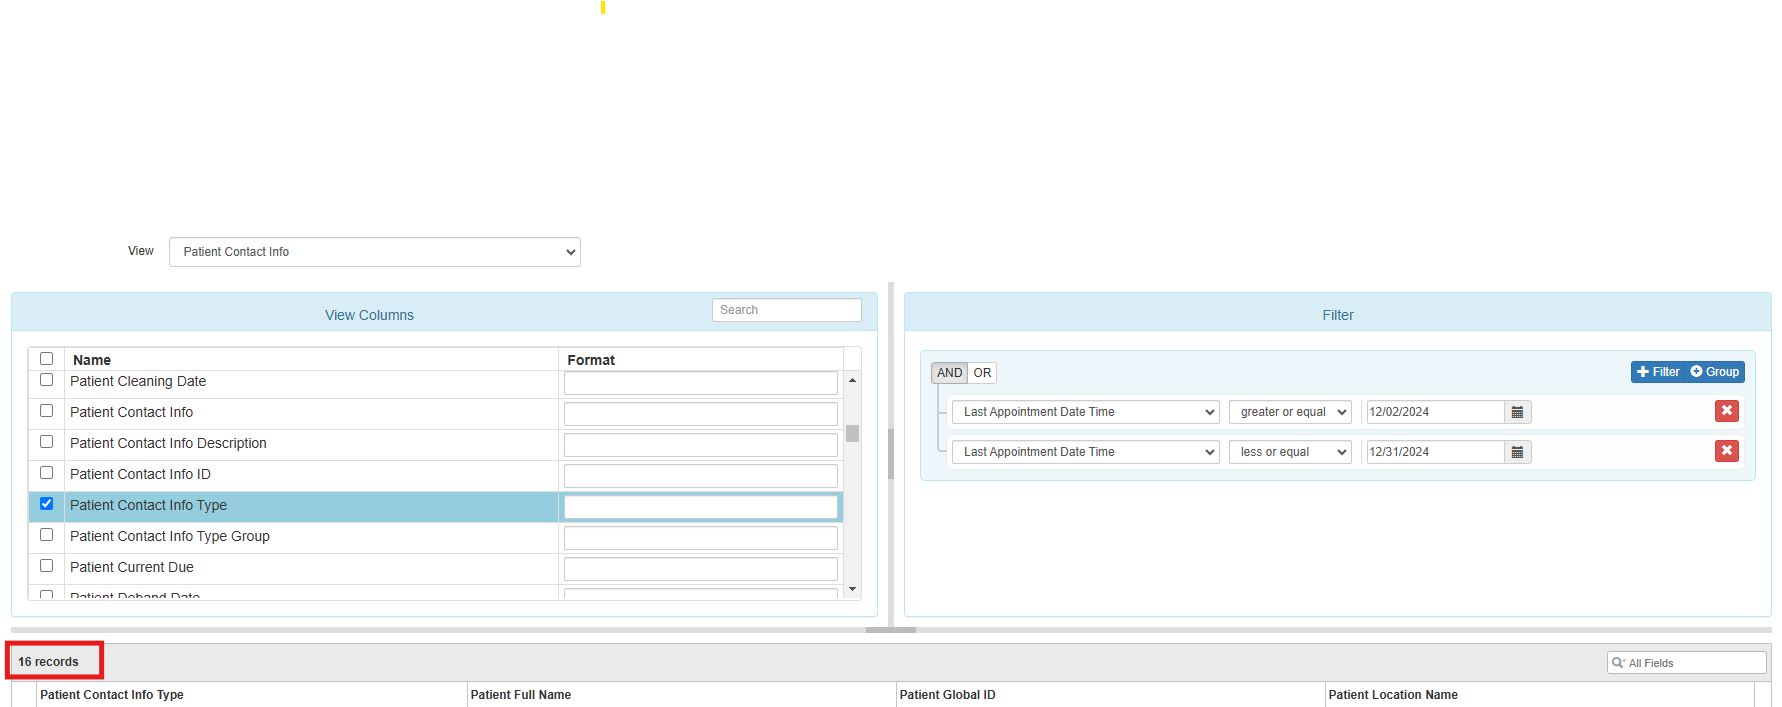Viewport: 1782px width, 707px height.
Task: Check the Patient Contact Info checkbox
Action: tap(46, 411)
